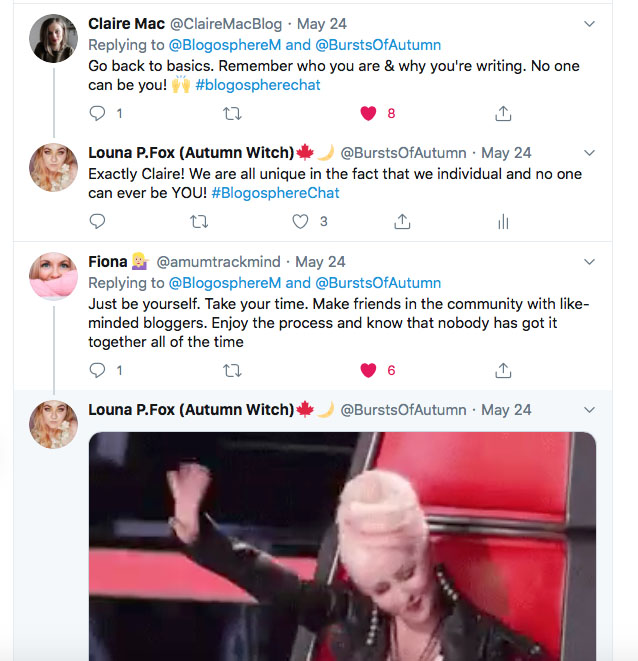Retweet Claire Mac's tweet
Image resolution: width=638 pixels, height=661 pixels.
pos(233,113)
